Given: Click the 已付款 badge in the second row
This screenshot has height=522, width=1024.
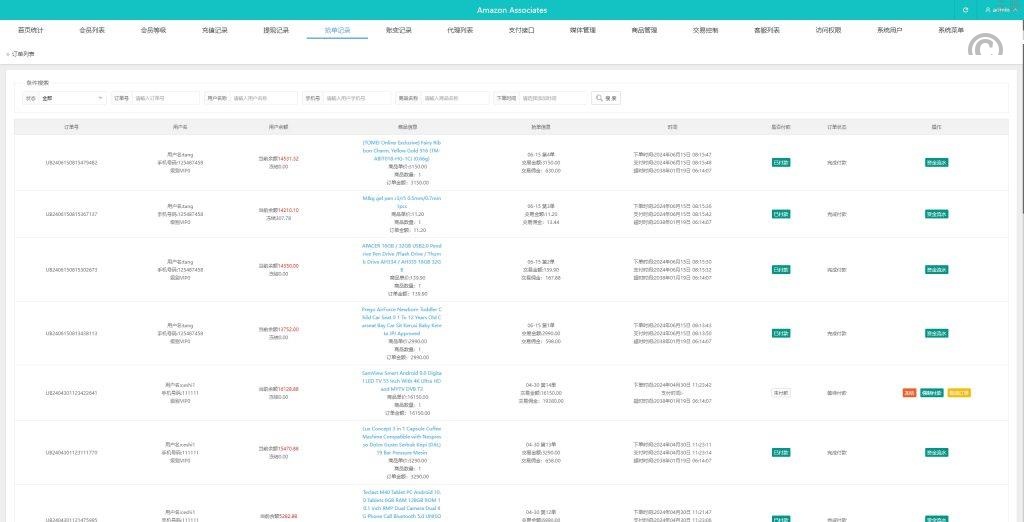Looking at the screenshot, I should click(x=781, y=214).
